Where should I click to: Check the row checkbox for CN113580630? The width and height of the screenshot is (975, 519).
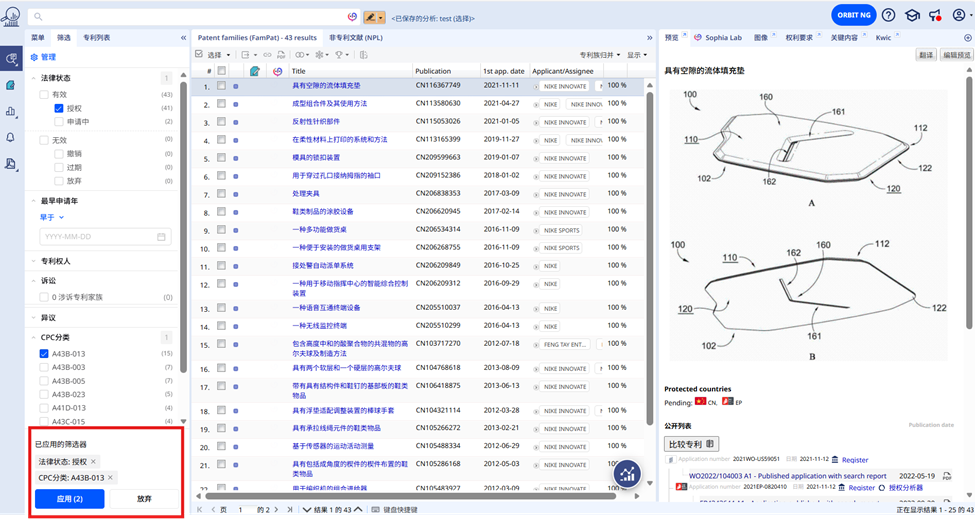click(221, 104)
